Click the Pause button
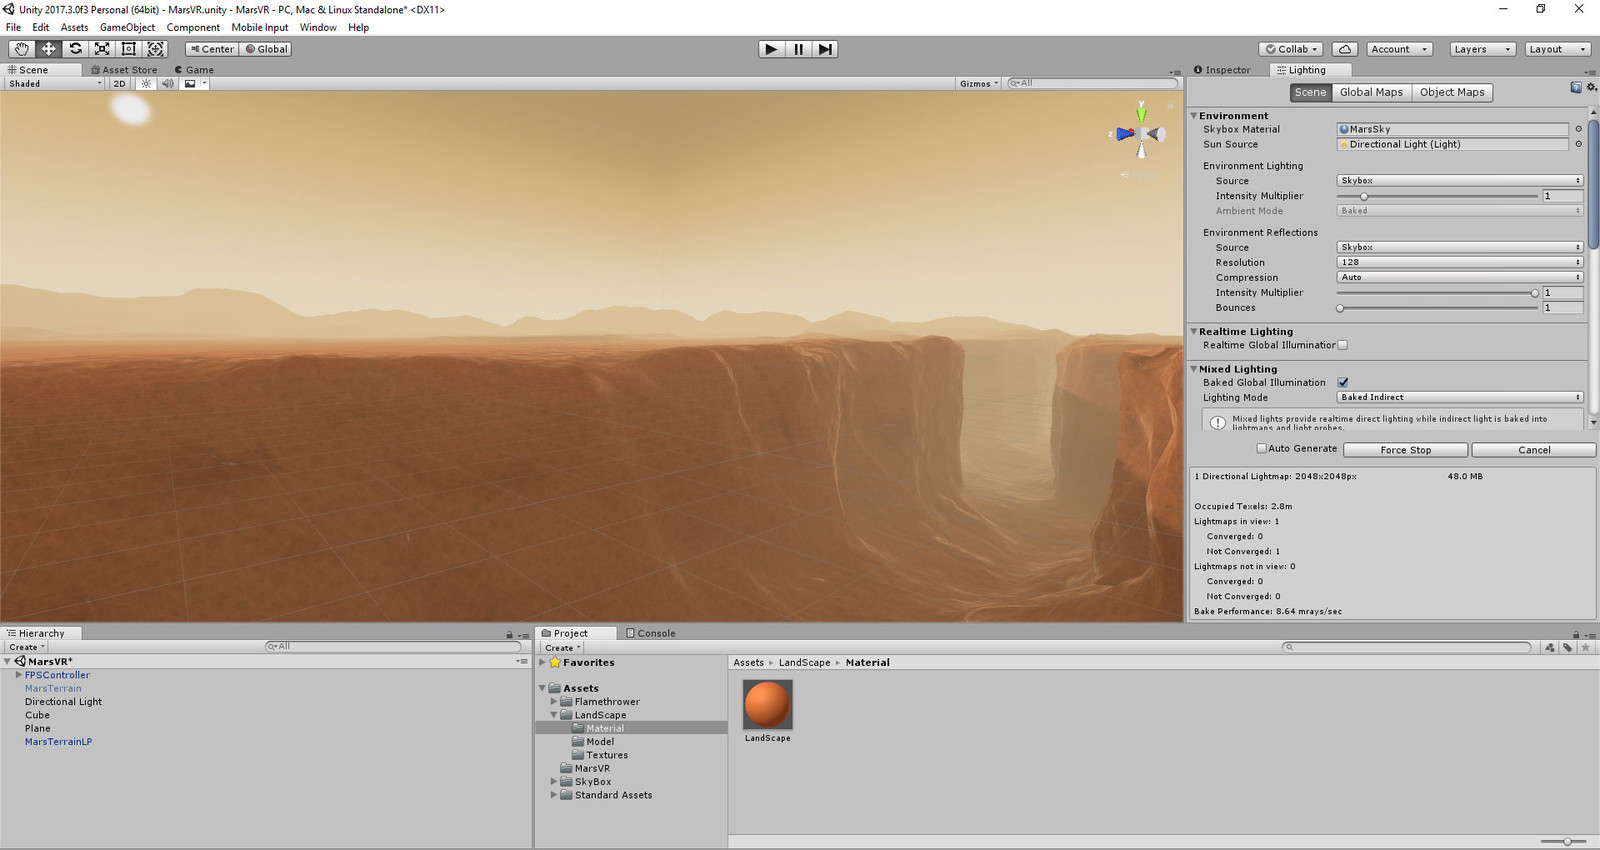This screenshot has width=1600, height=850. coord(798,49)
